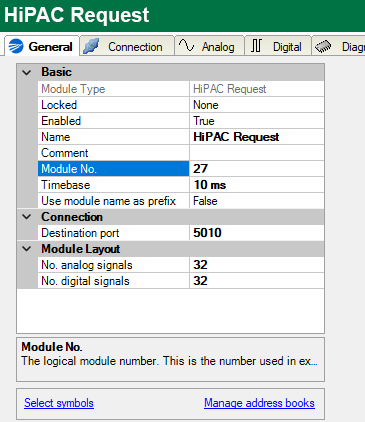Collapse the Module Layout group
This screenshot has height=422, width=365.
tap(27, 249)
